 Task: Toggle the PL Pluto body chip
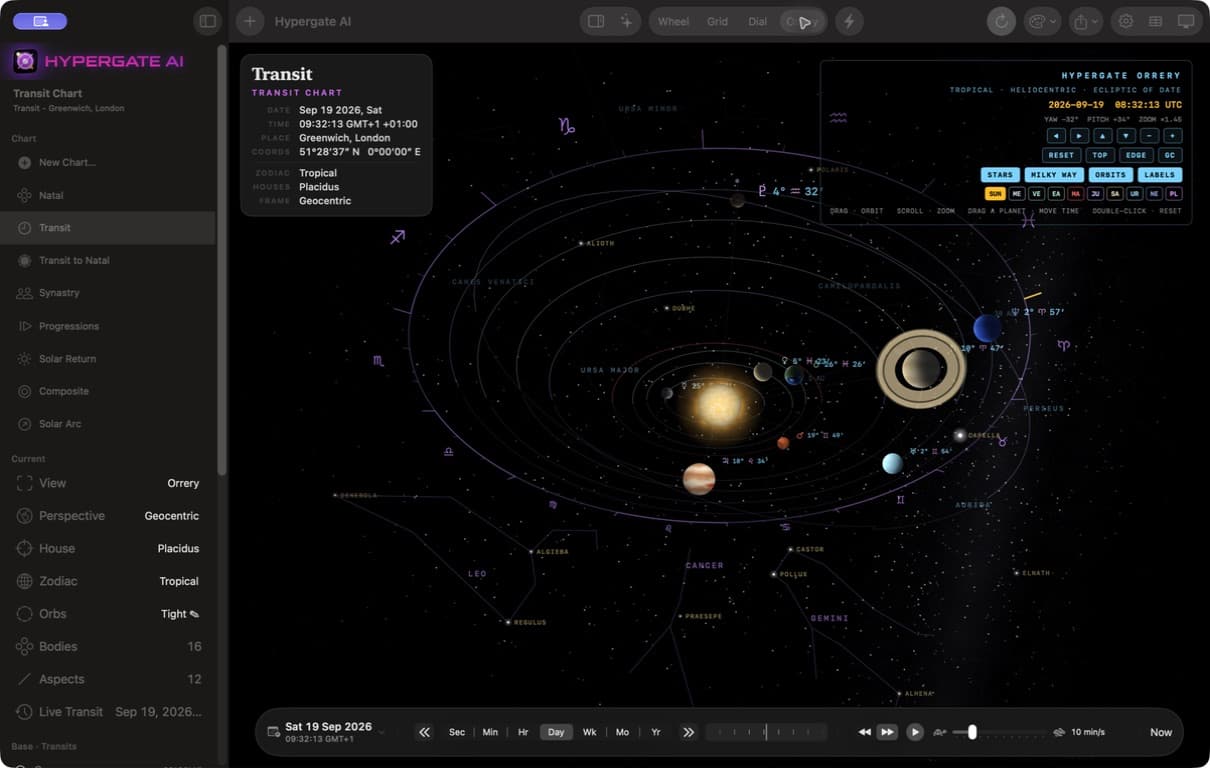point(1173,194)
